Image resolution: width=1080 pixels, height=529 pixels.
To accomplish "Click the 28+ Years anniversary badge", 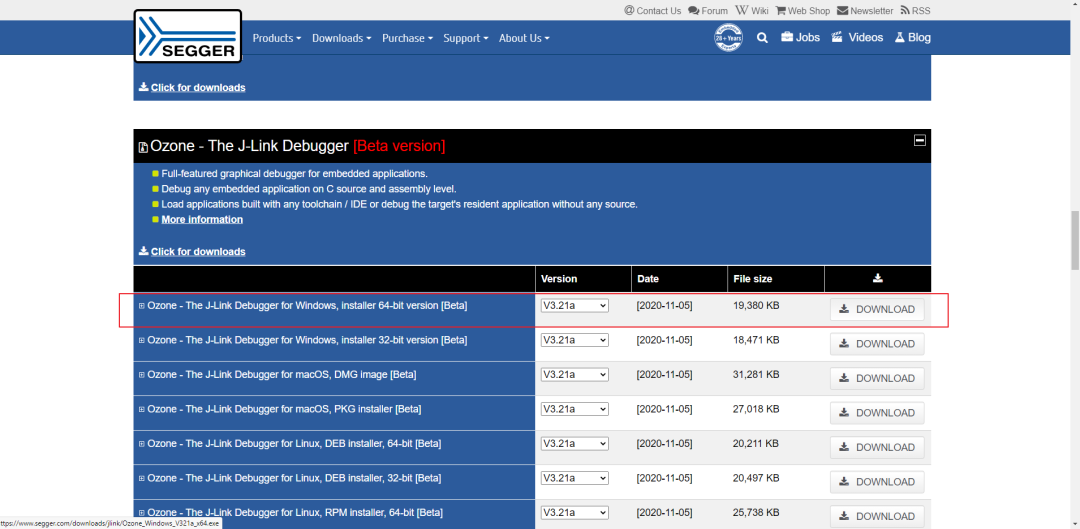I will click(x=728, y=37).
